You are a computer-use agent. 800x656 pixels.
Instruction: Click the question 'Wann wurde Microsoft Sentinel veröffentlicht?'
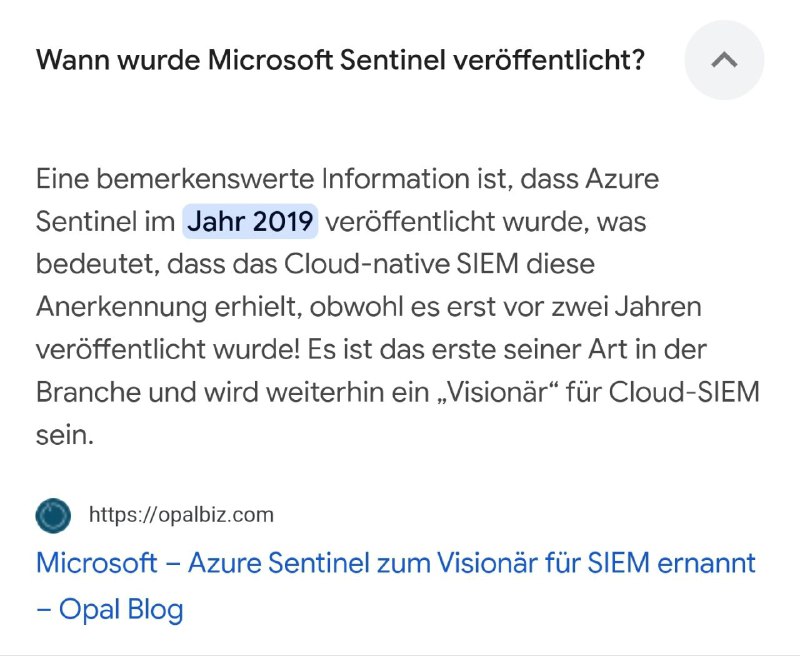coord(340,60)
